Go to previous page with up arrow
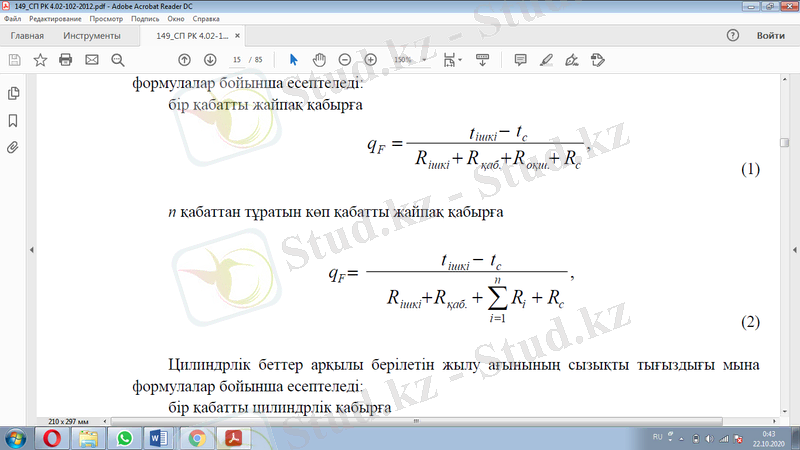The width and height of the screenshot is (800, 450). 184,60
